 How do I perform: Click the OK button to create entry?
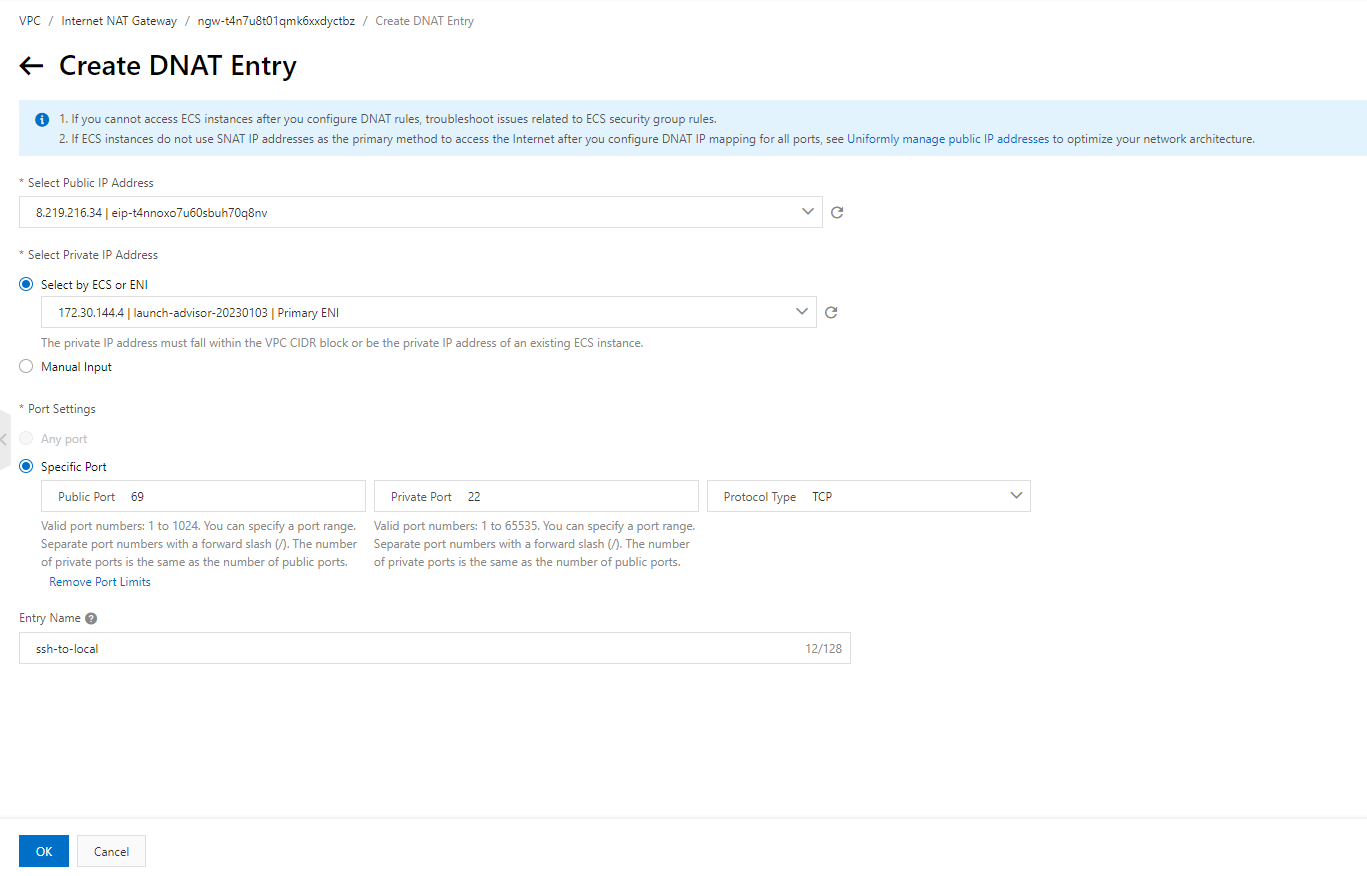[x=44, y=851]
